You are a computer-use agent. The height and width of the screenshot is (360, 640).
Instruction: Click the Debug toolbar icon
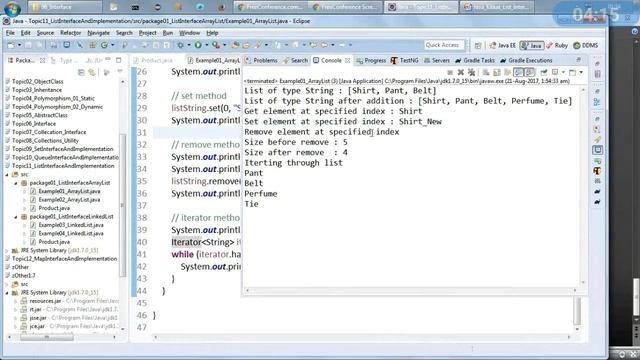click(x=180, y=45)
